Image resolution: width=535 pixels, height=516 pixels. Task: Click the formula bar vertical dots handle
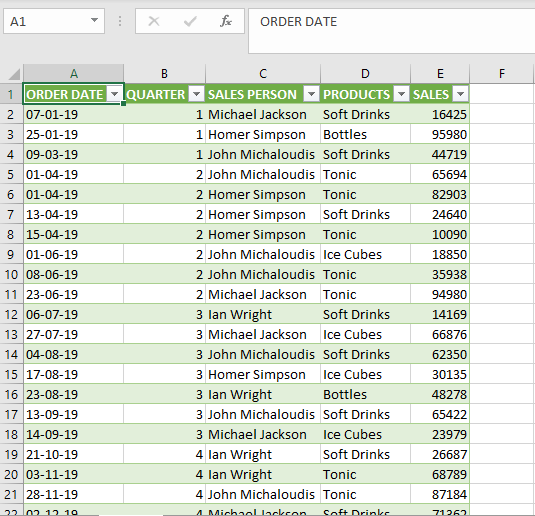[x=120, y=22]
